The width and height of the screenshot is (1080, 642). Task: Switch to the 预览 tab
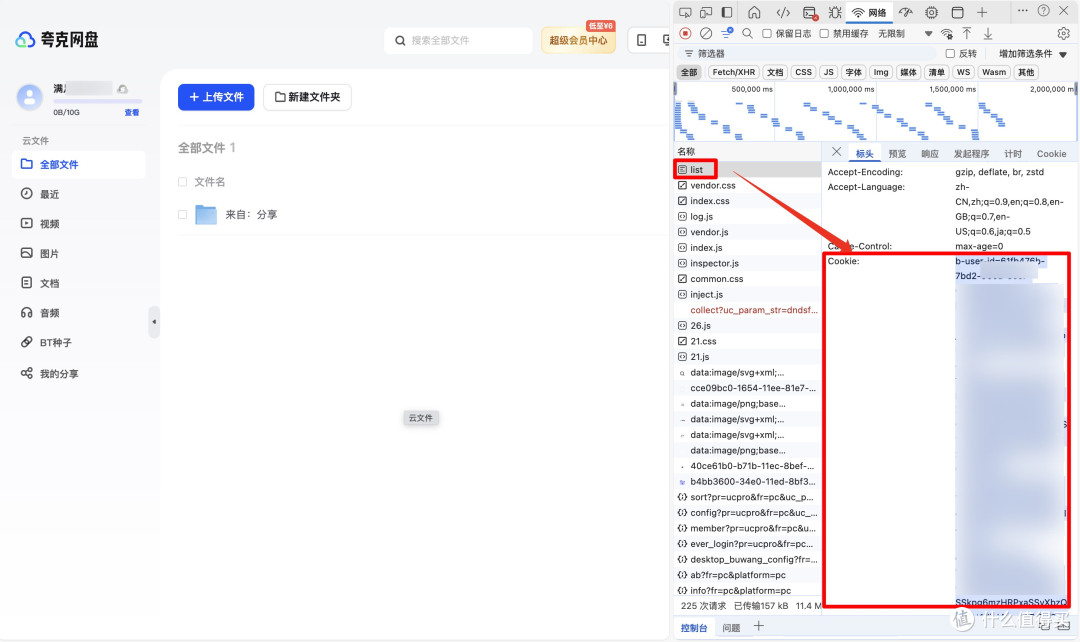coord(897,154)
